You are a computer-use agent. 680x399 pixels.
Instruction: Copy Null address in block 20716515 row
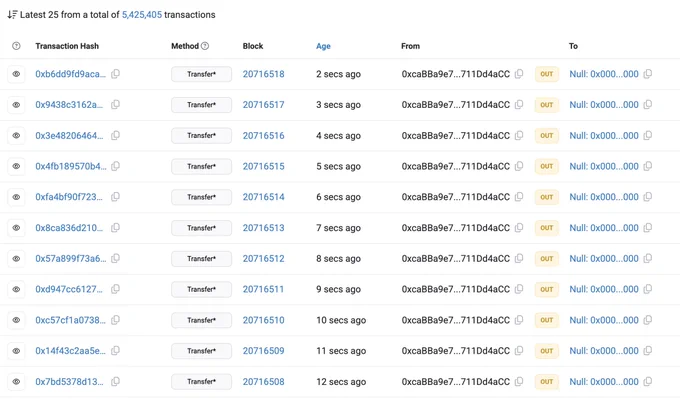(647, 166)
